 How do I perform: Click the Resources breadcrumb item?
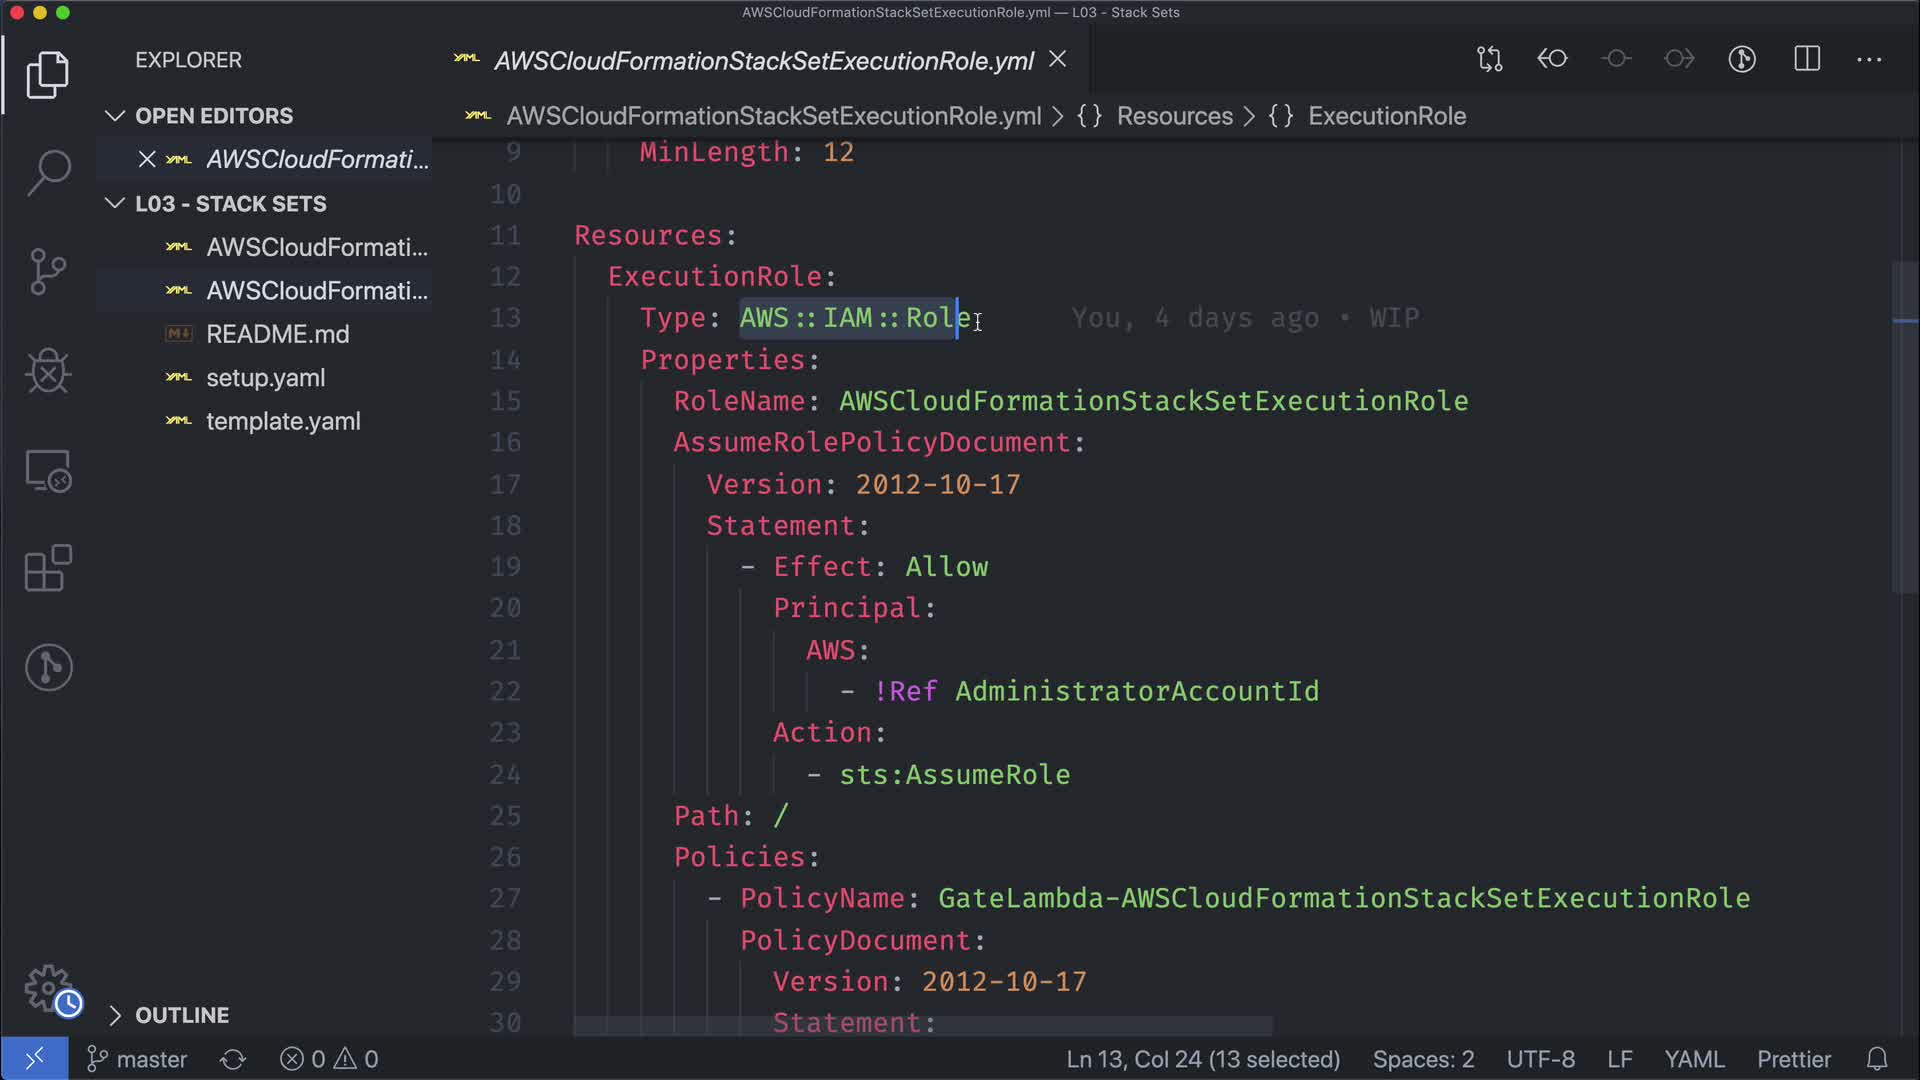pos(1174,116)
